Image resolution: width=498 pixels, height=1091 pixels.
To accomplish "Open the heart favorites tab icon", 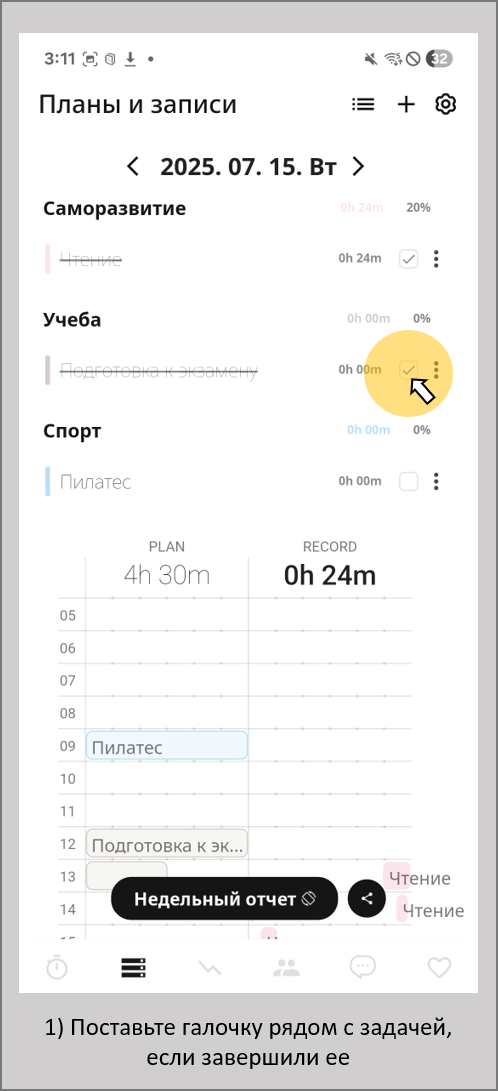I will coord(439,967).
